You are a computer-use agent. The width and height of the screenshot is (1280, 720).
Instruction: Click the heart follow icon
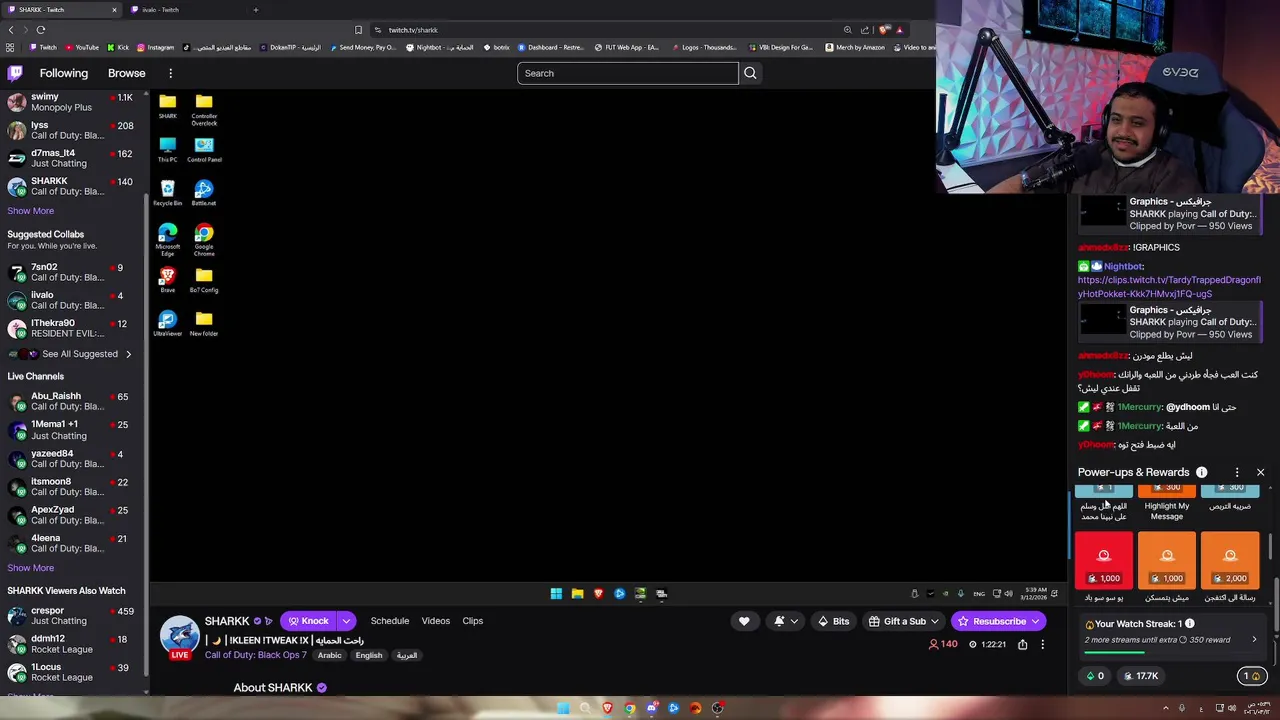[744, 621]
